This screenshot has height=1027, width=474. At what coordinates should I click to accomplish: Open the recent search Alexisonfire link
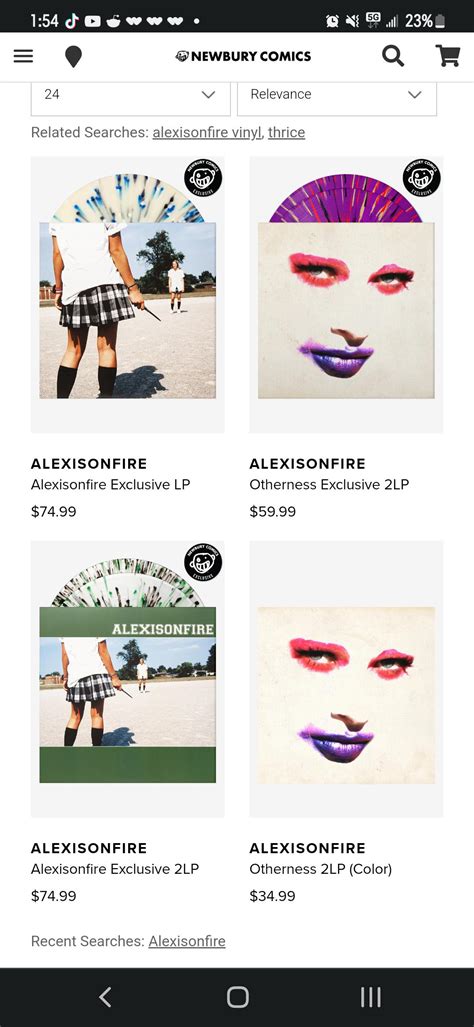tap(187, 941)
